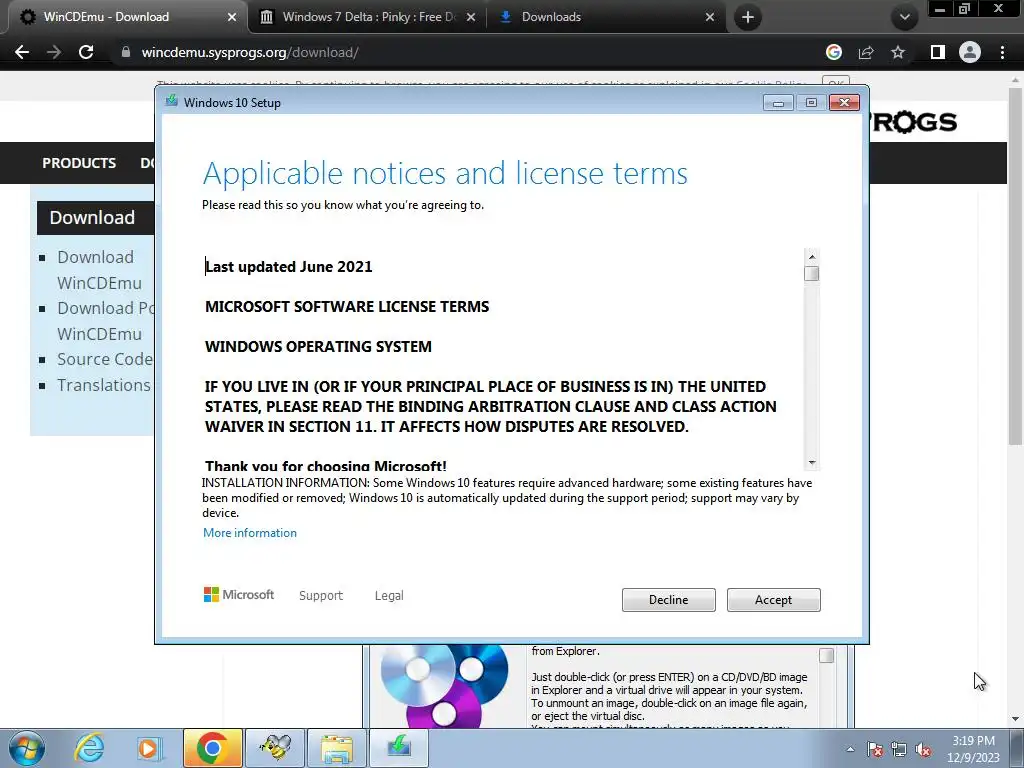Accept the Windows 10 license terms
This screenshot has width=1024, height=768.
[x=773, y=600]
